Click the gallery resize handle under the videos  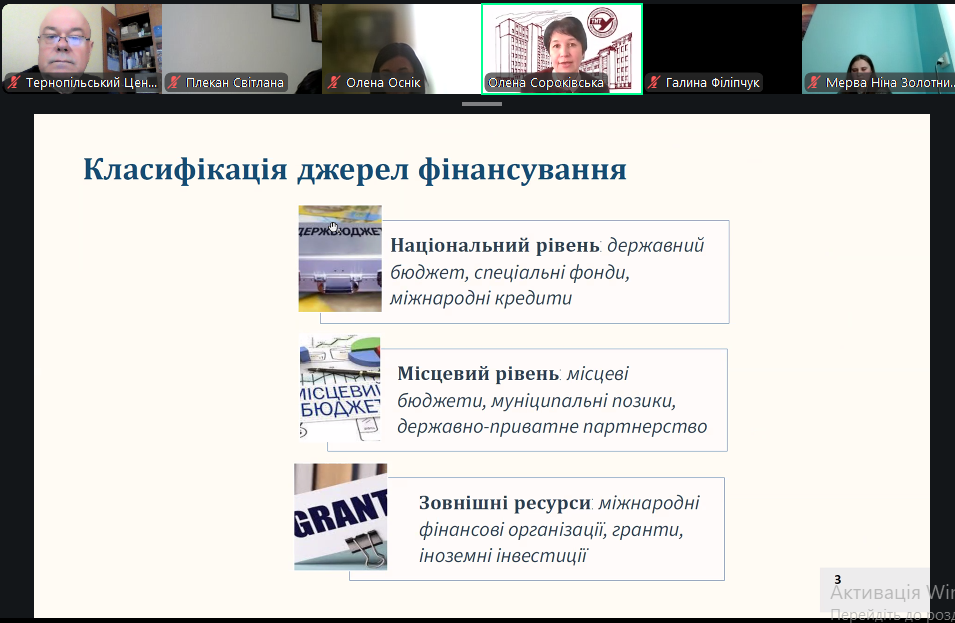point(481,103)
